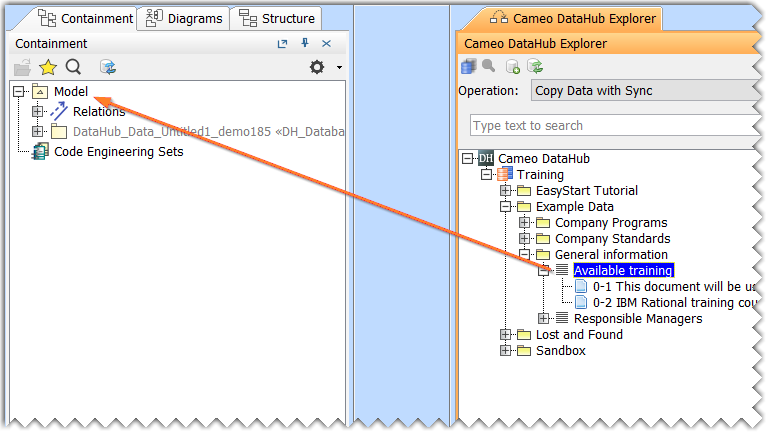Image resolution: width=767 pixels, height=433 pixels.
Task: Click the Diagrams tab icon
Action: [x=154, y=18]
